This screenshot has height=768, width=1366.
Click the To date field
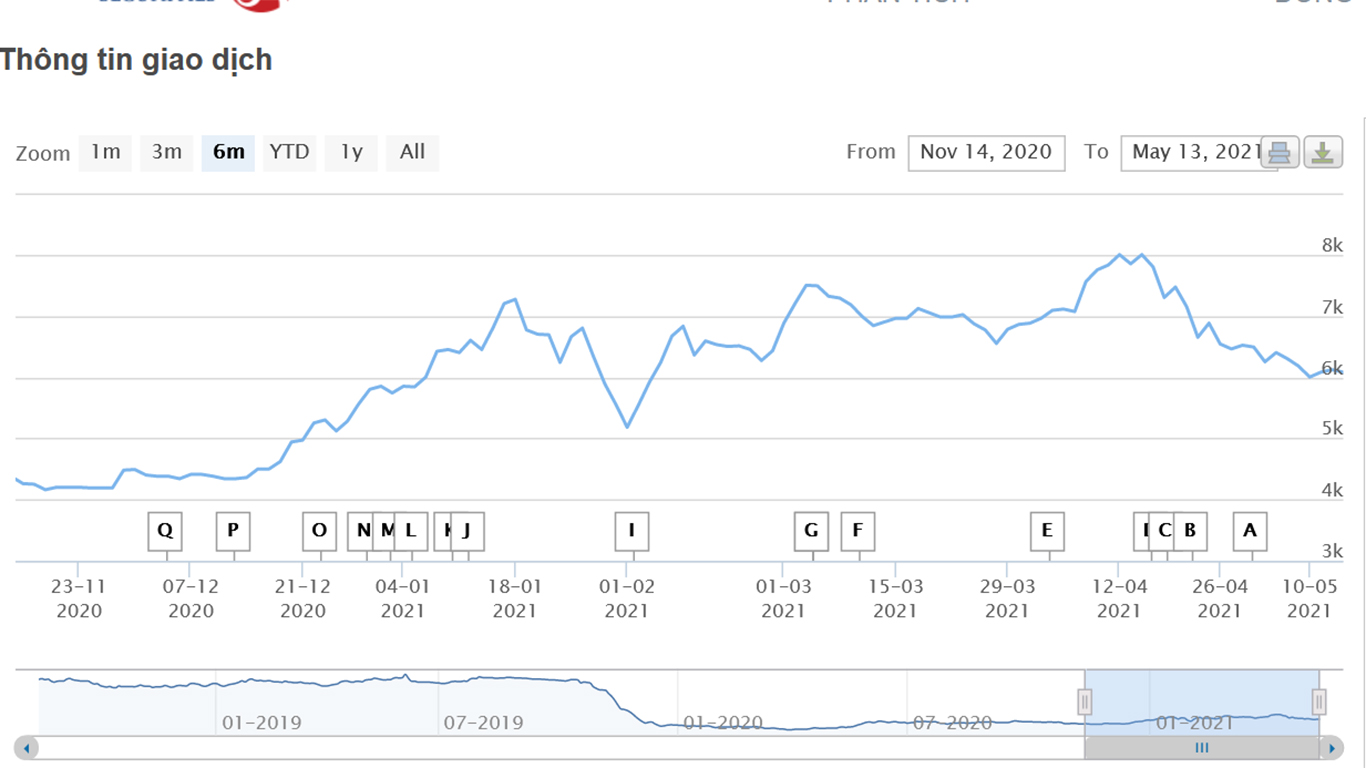click(x=1190, y=153)
